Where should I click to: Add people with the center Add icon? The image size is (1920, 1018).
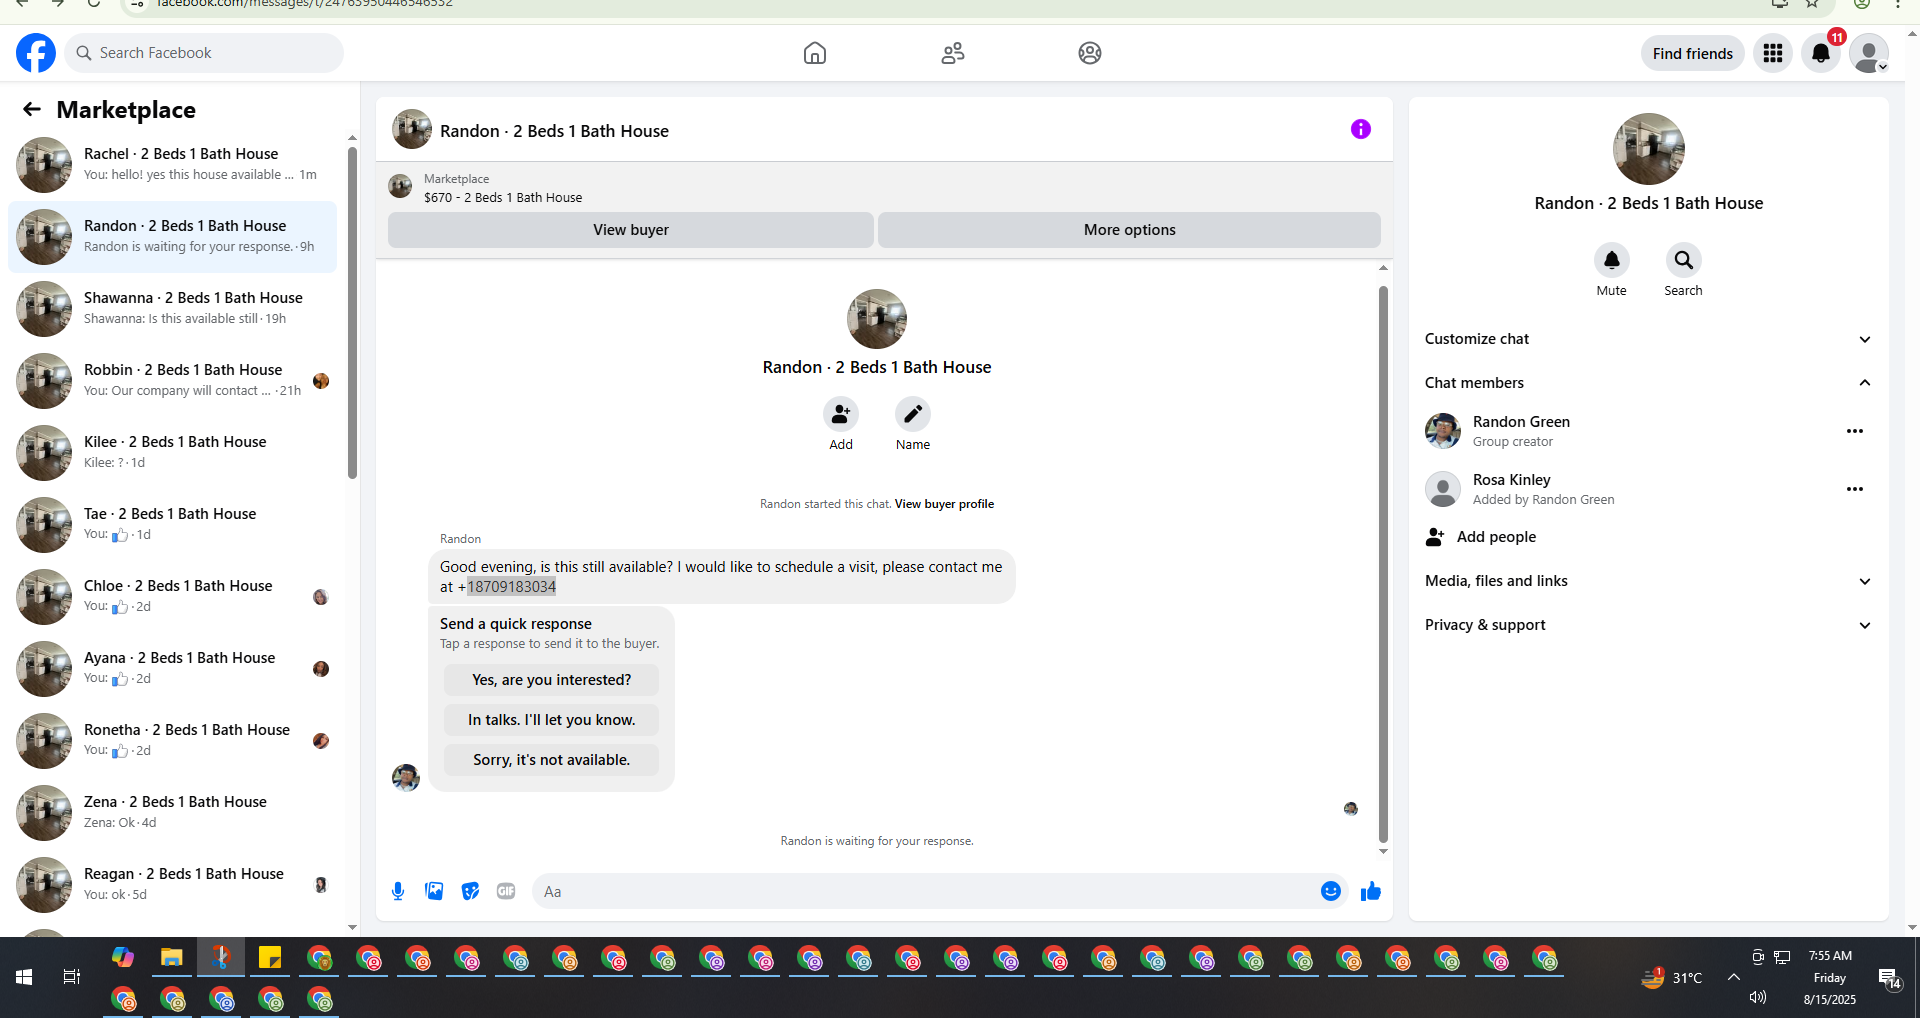pyautogui.click(x=841, y=414)
